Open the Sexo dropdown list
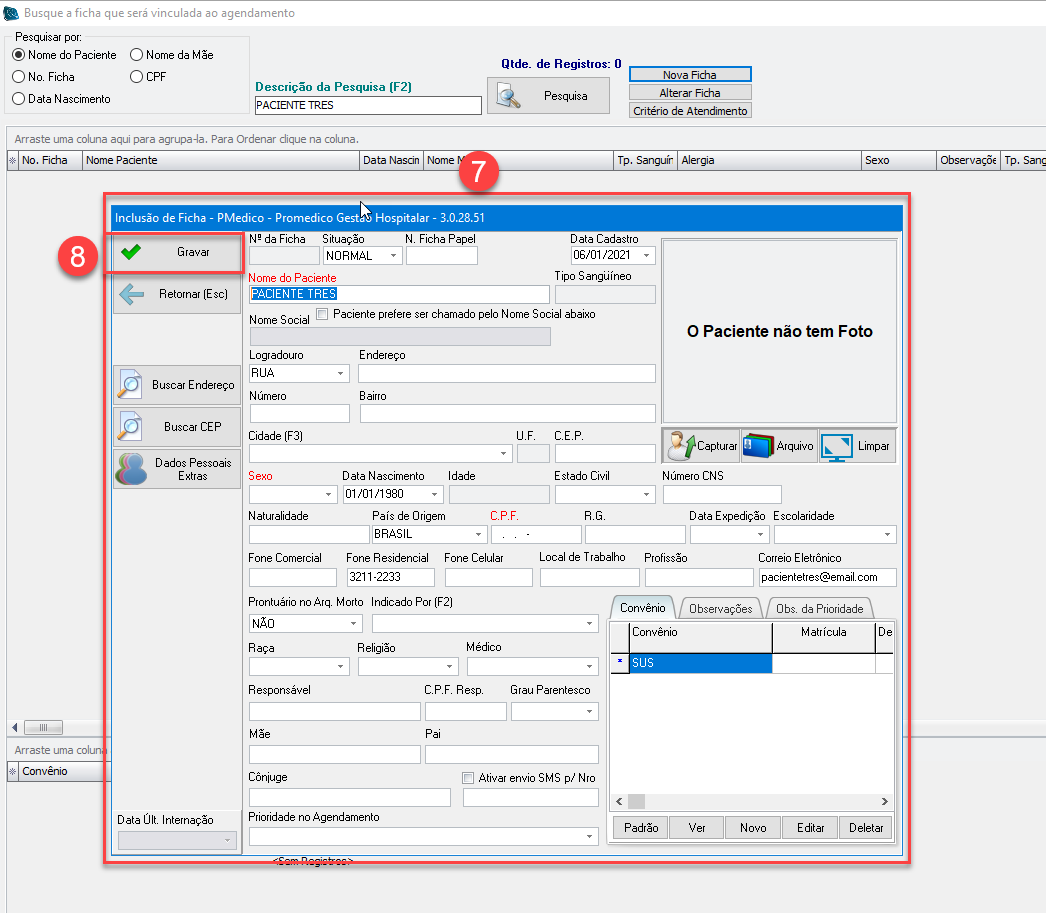Viewport: 1046px width, 913px height. pos(330,495)
